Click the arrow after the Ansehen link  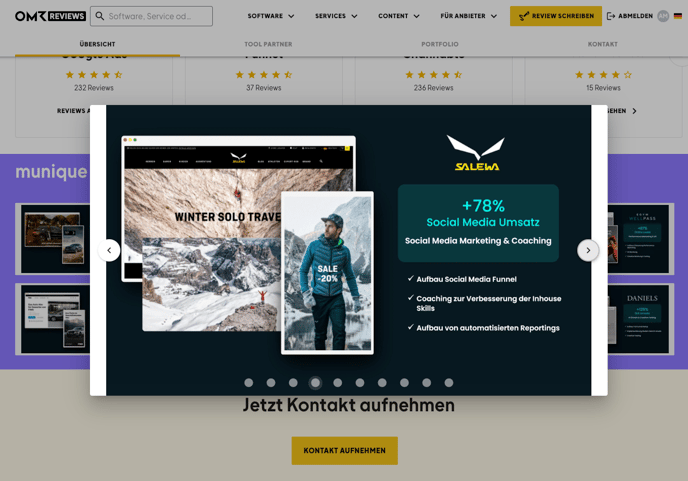(634, 111)
